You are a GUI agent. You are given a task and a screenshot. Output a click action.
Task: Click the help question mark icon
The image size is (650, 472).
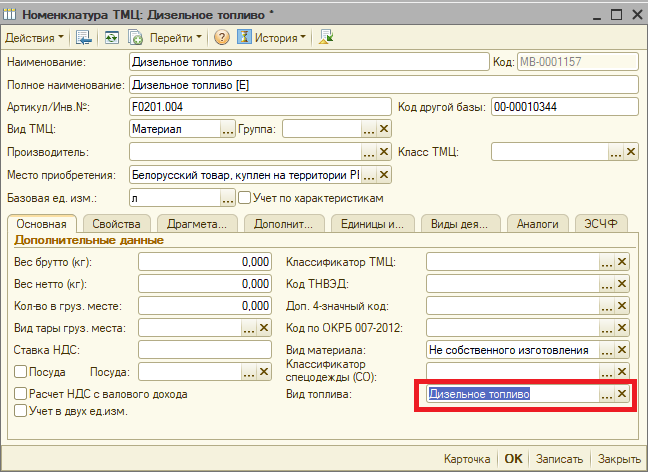tap(222, 37)
